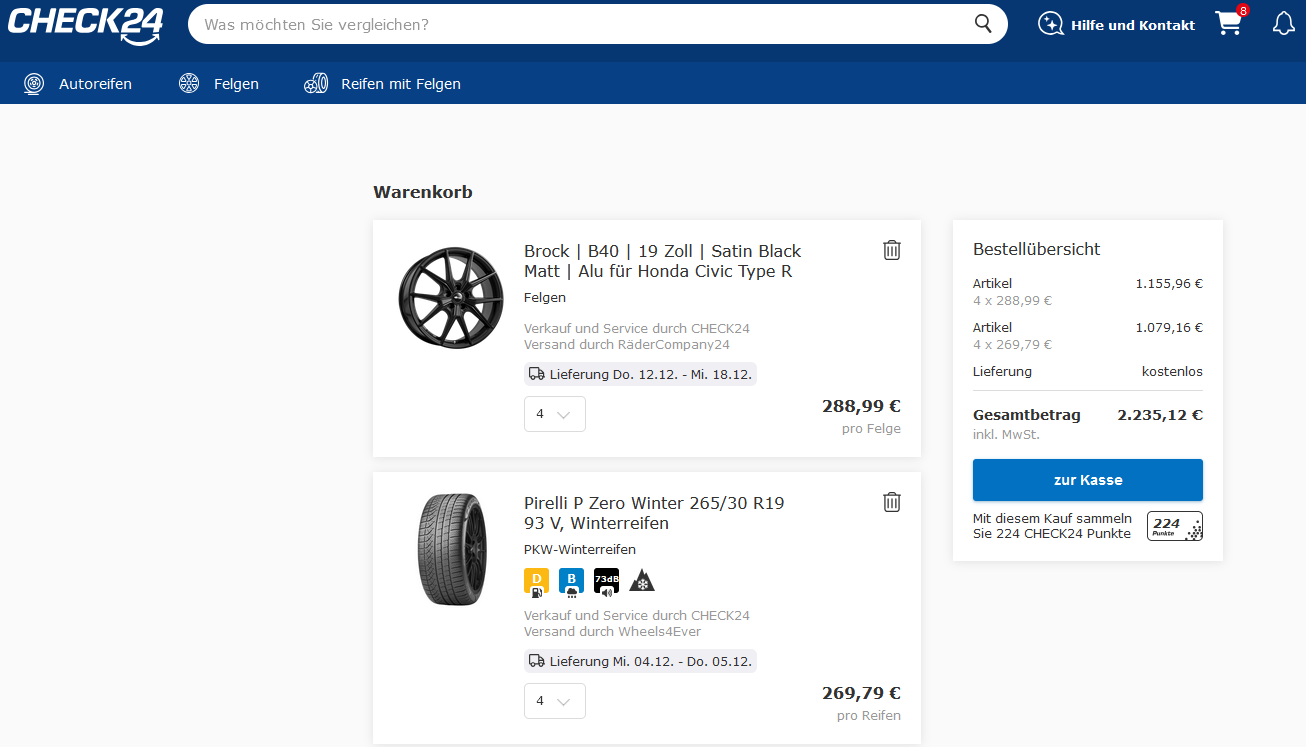Click the fuel efficiency D label icon

point(536,582)
